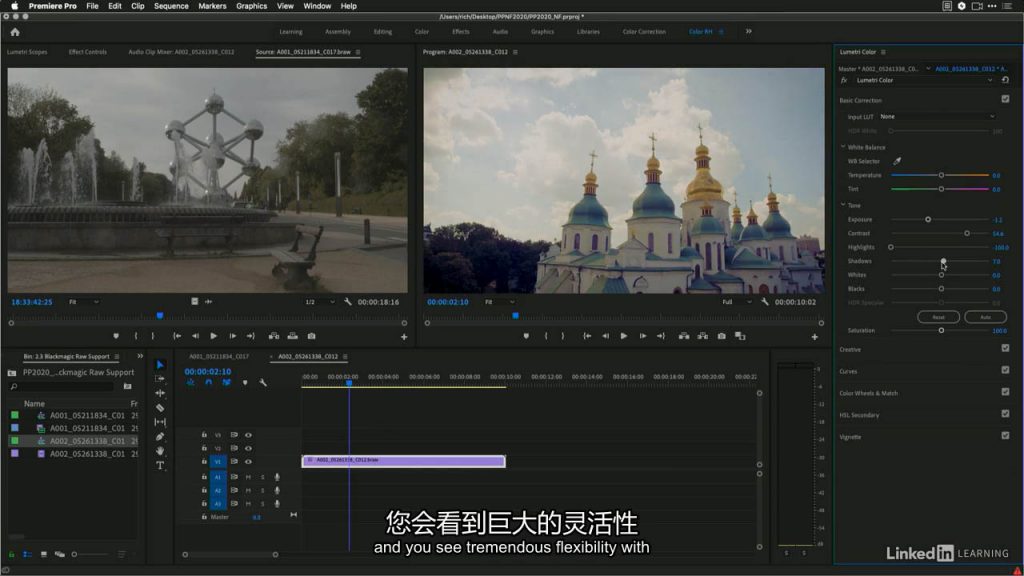Image resolution: width=1024 pixels, height=576 pixels.
Task: Expand the HSL Secondary section
Action: [x=859, y=415]
